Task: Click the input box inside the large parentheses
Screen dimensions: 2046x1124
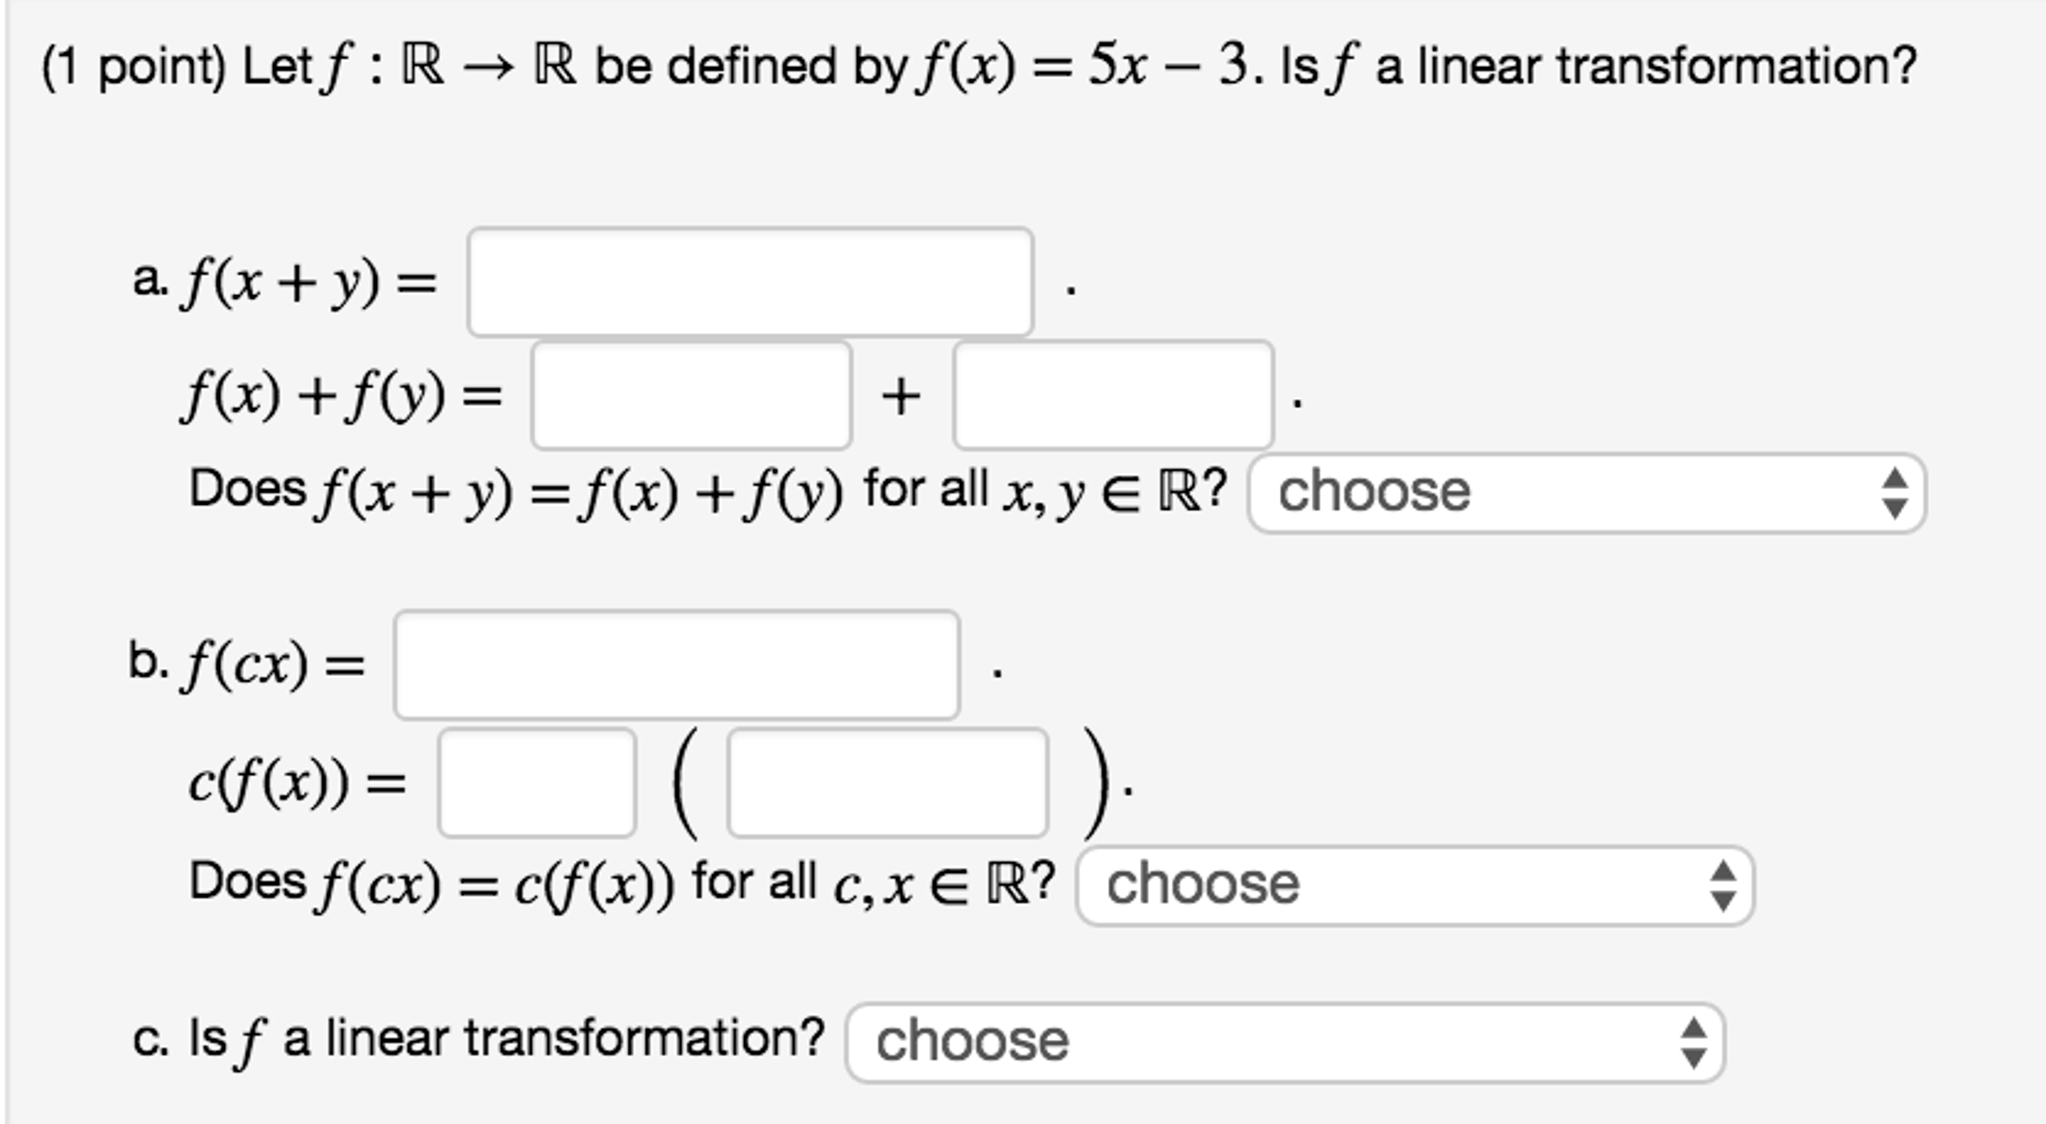Action: coord(887,782)
